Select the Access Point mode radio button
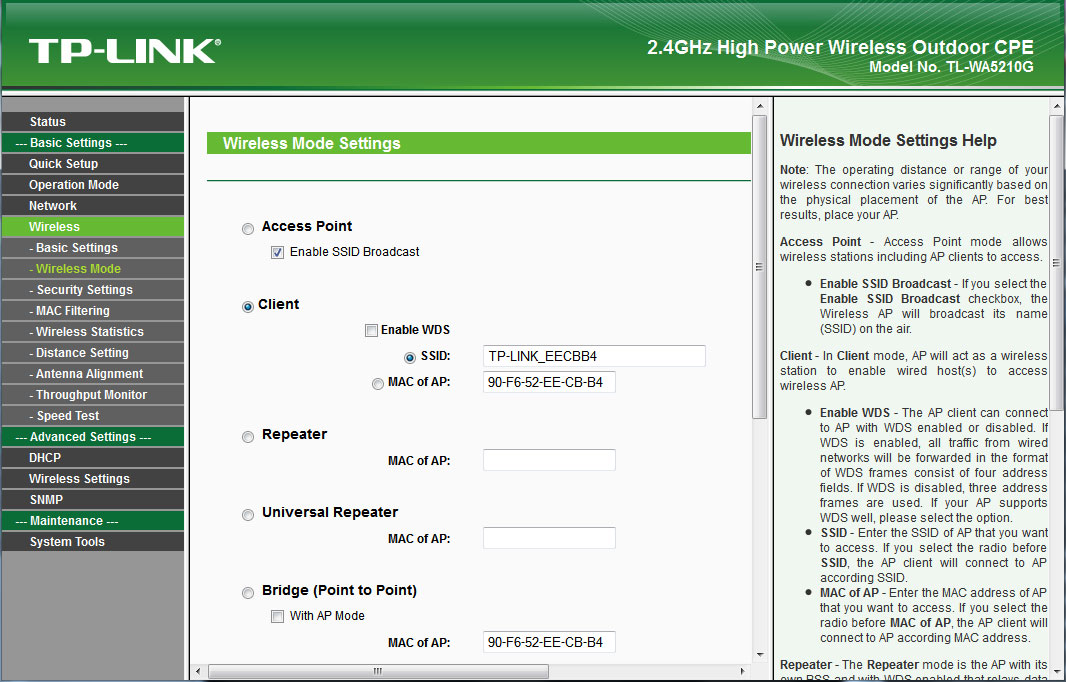1066x682 pixels. coord(247,228)
